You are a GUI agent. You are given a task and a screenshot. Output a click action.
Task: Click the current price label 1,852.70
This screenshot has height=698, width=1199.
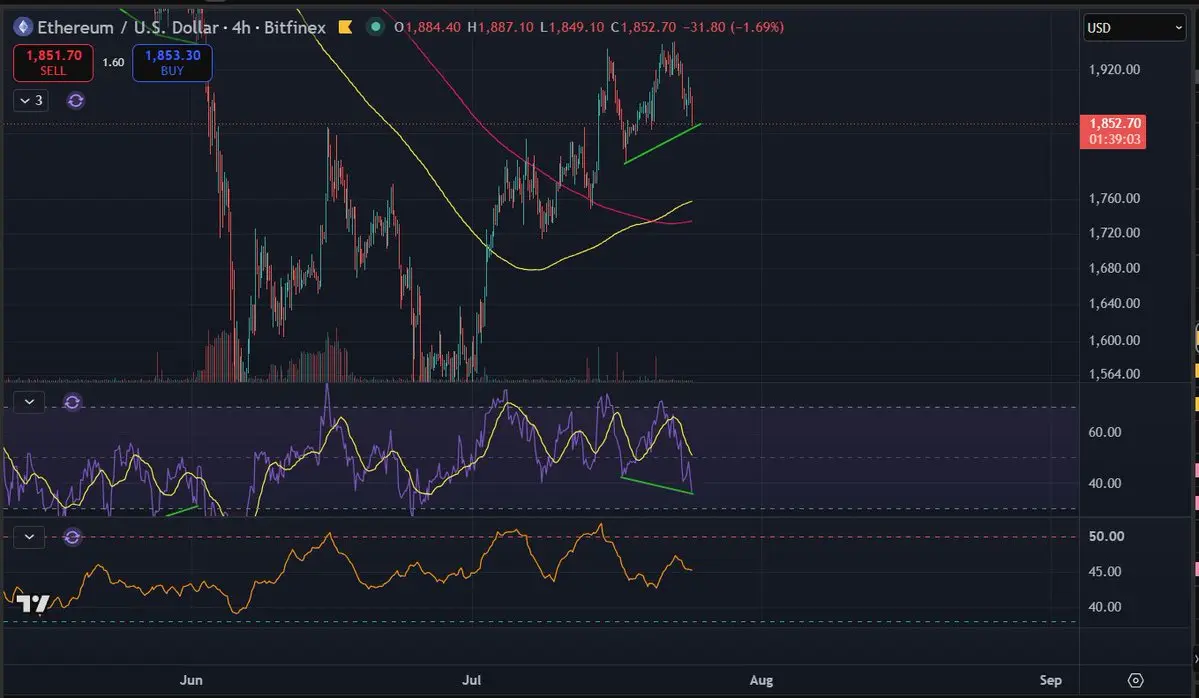pyautogui.click(x=1113, y=131)
